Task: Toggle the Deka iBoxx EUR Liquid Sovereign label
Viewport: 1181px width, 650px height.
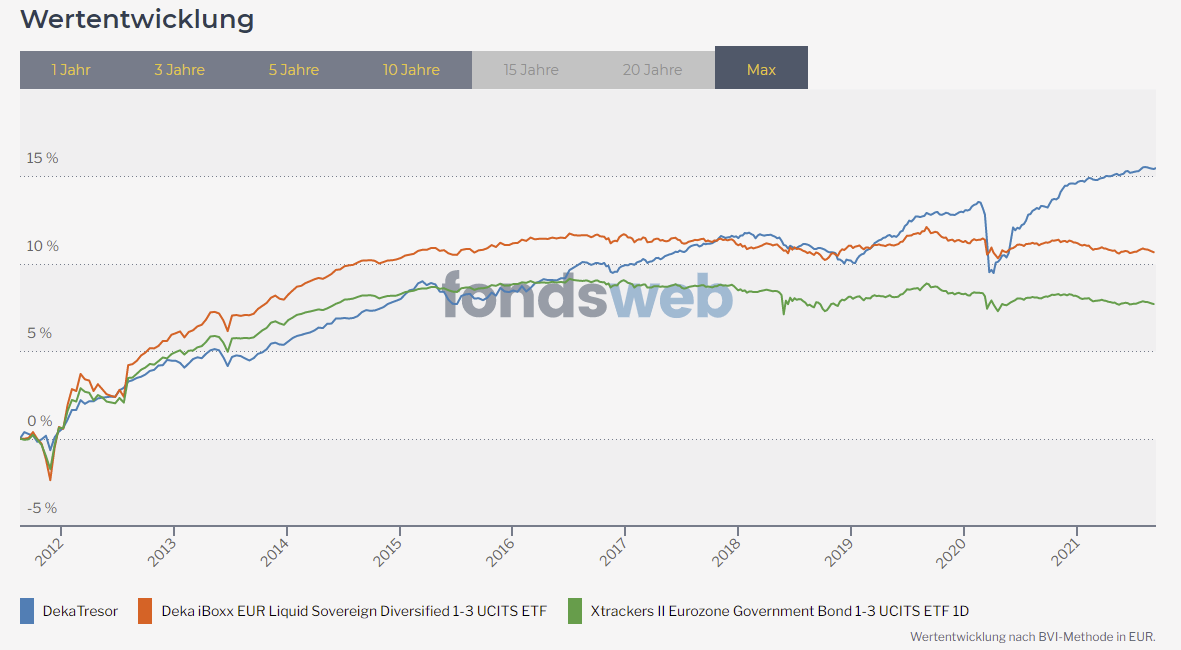Action: point(354,611)
